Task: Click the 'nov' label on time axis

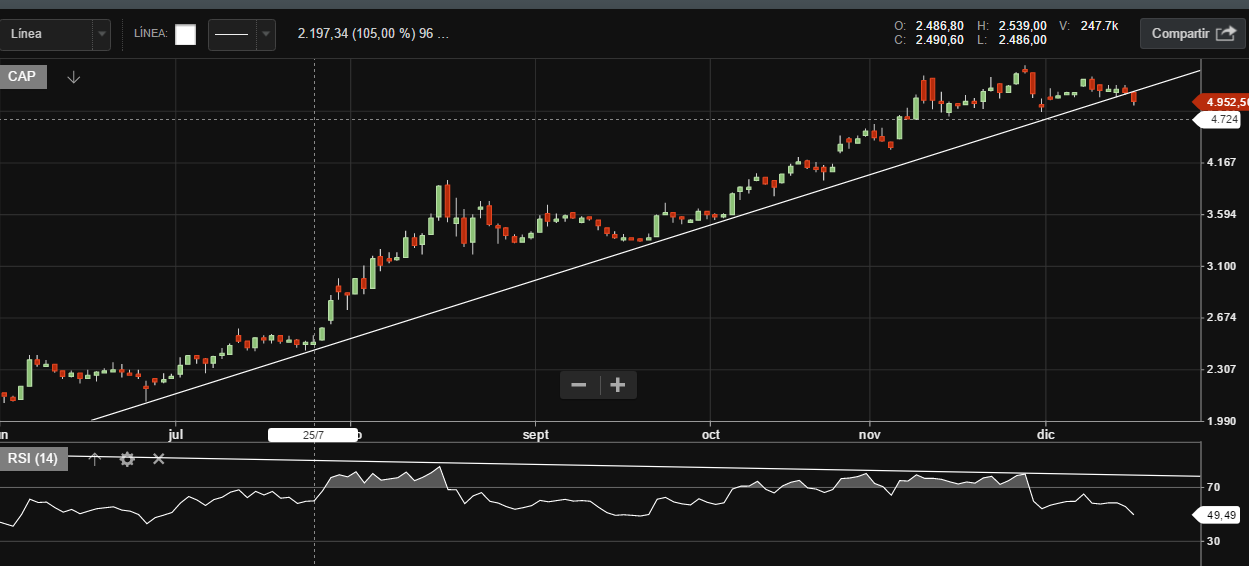Action: (870, 435)
